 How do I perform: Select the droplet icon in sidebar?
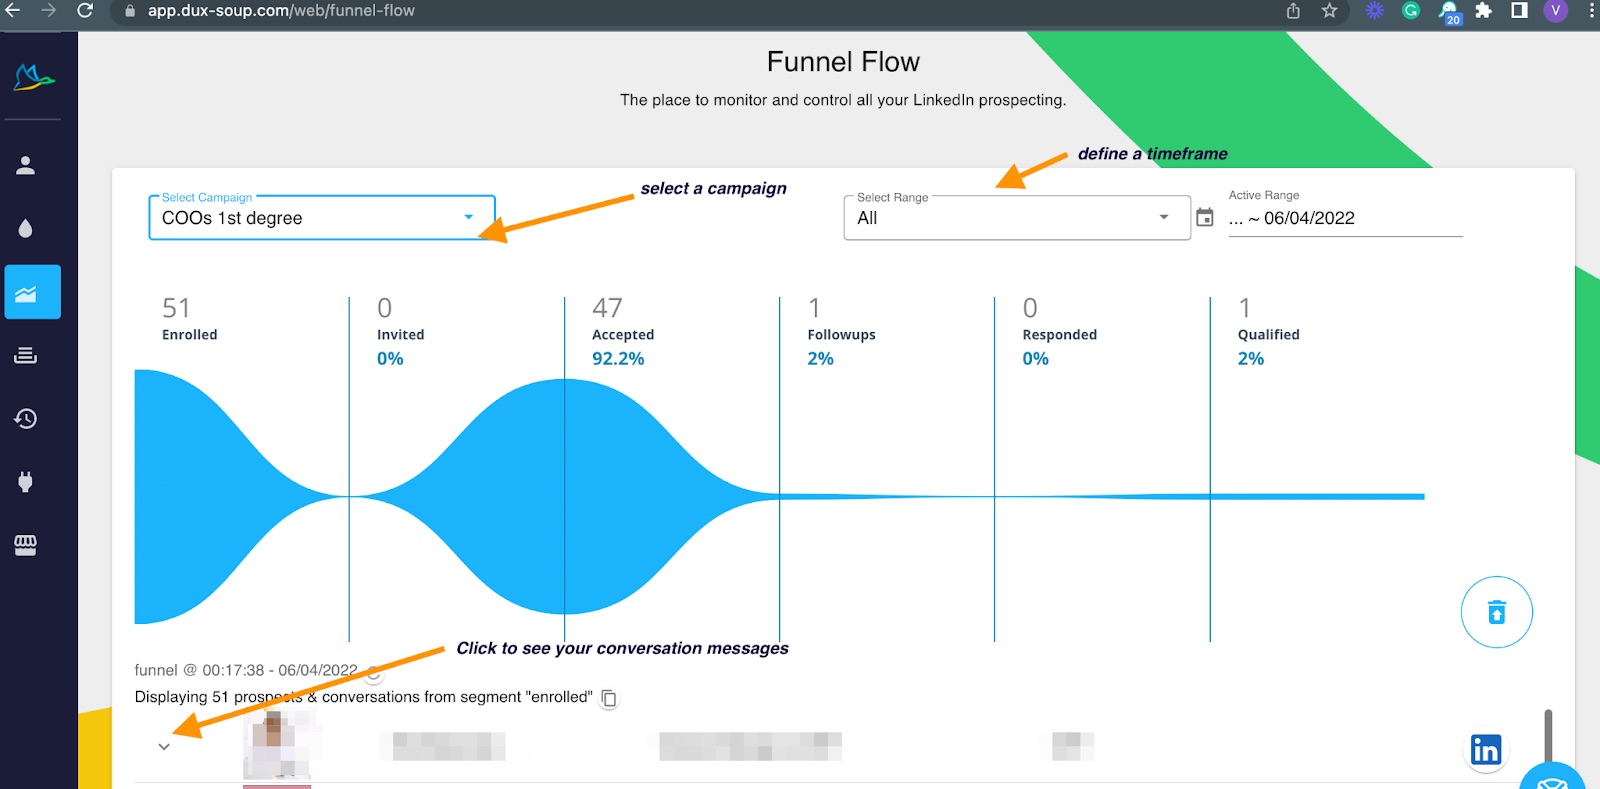tap(26, 229)
